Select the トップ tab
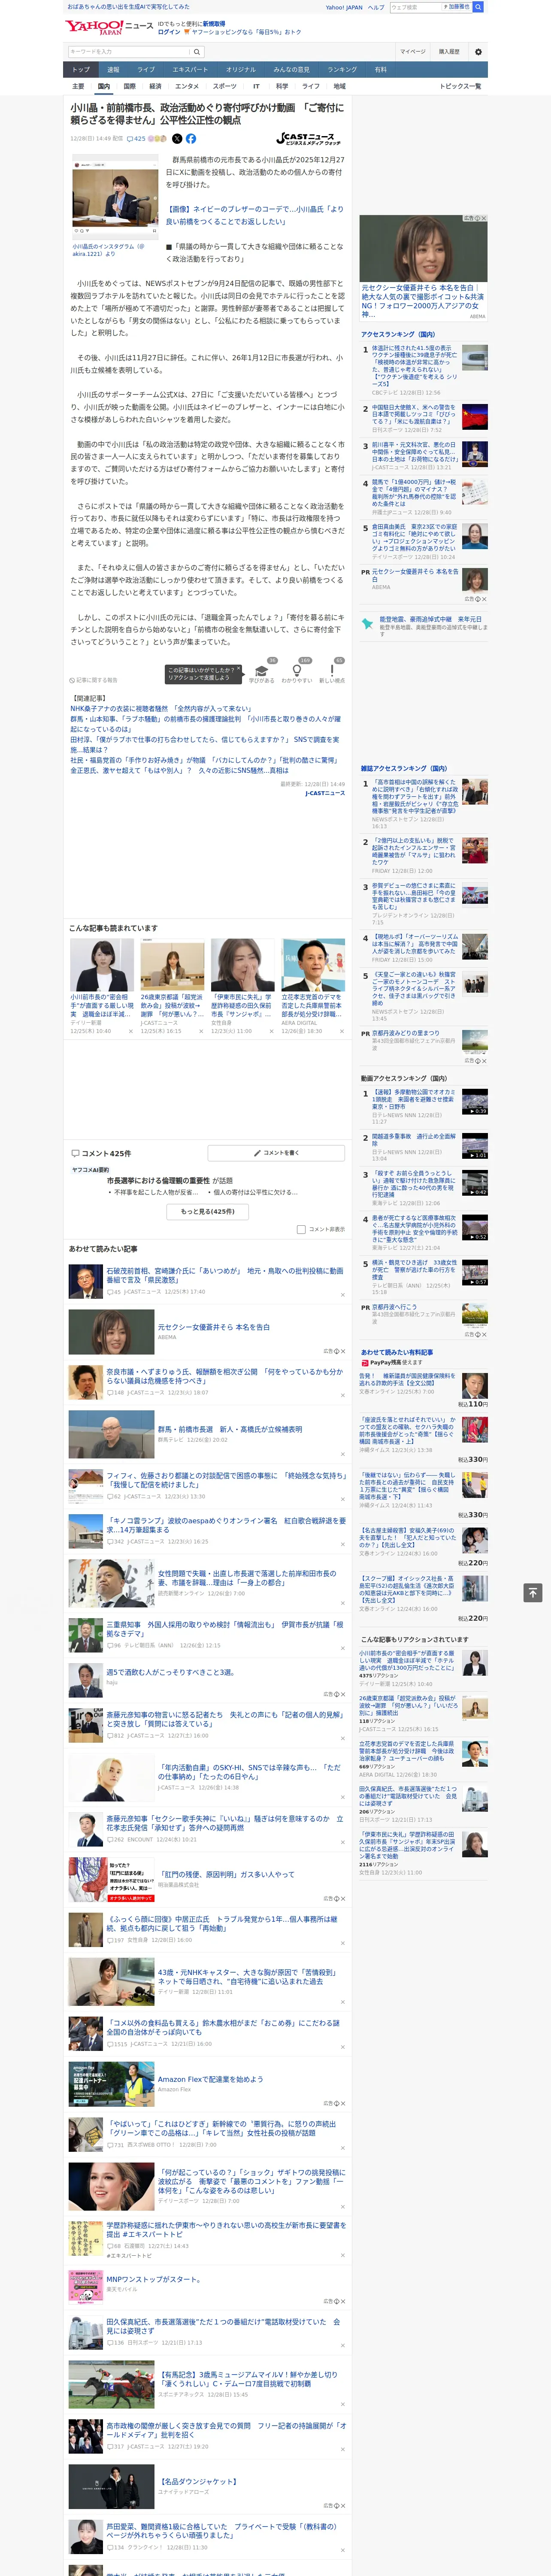Viewport: 551px width, 2576px height. pos(81,70)
